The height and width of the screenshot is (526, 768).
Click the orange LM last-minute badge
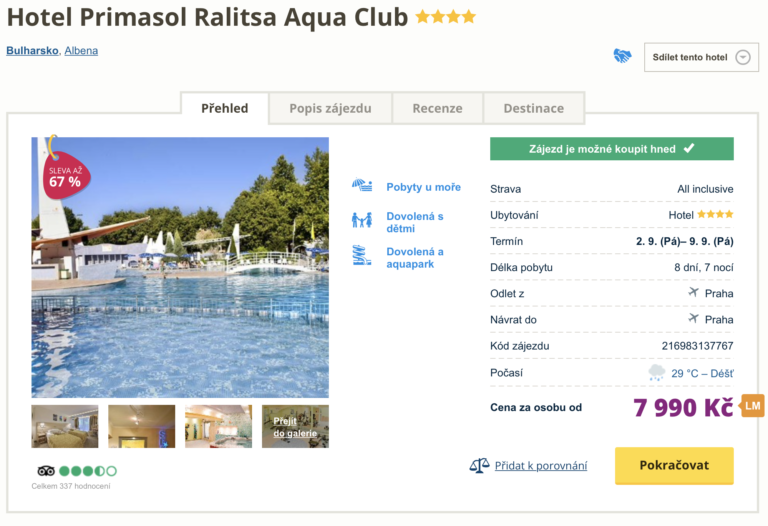coord(753,406)
